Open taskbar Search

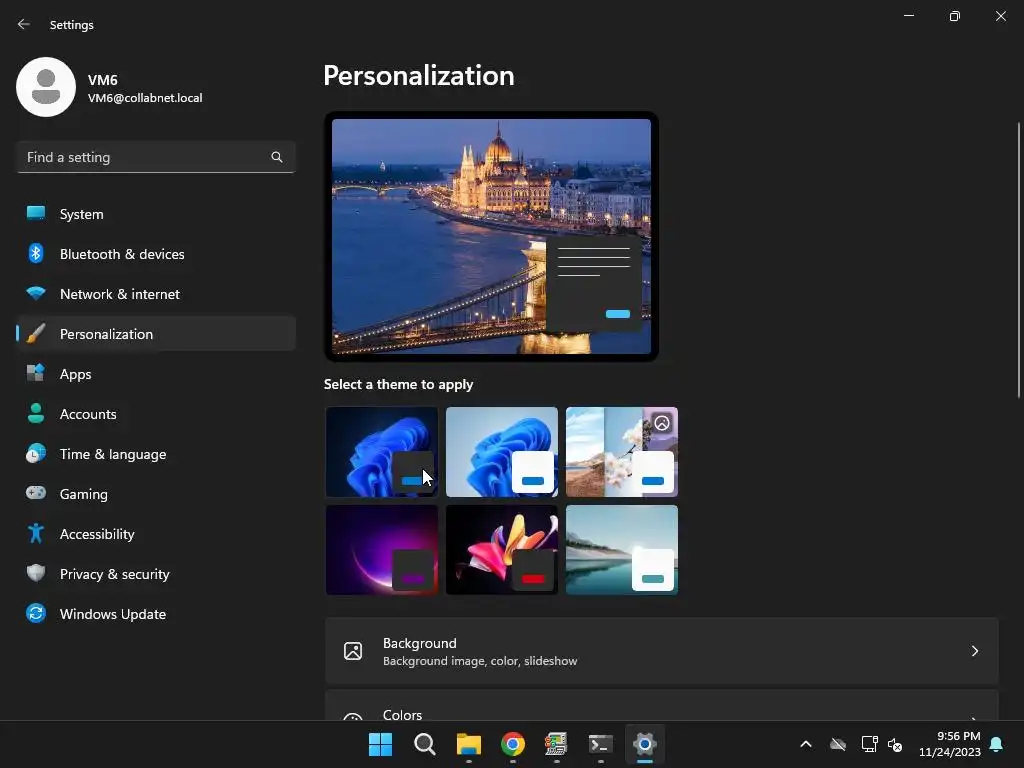click(424, 744)
